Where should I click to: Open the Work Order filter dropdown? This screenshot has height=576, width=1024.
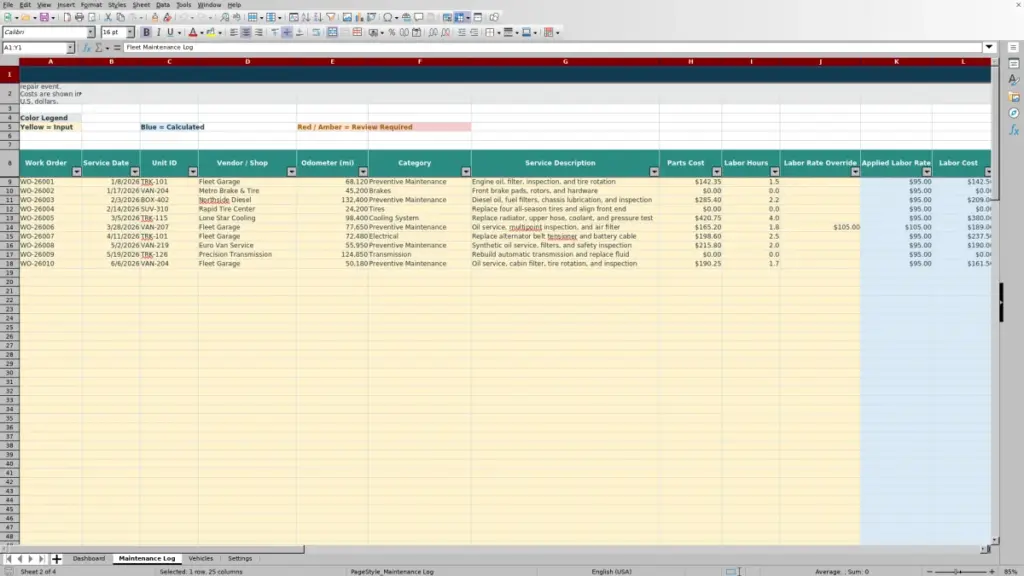(76, 172)
